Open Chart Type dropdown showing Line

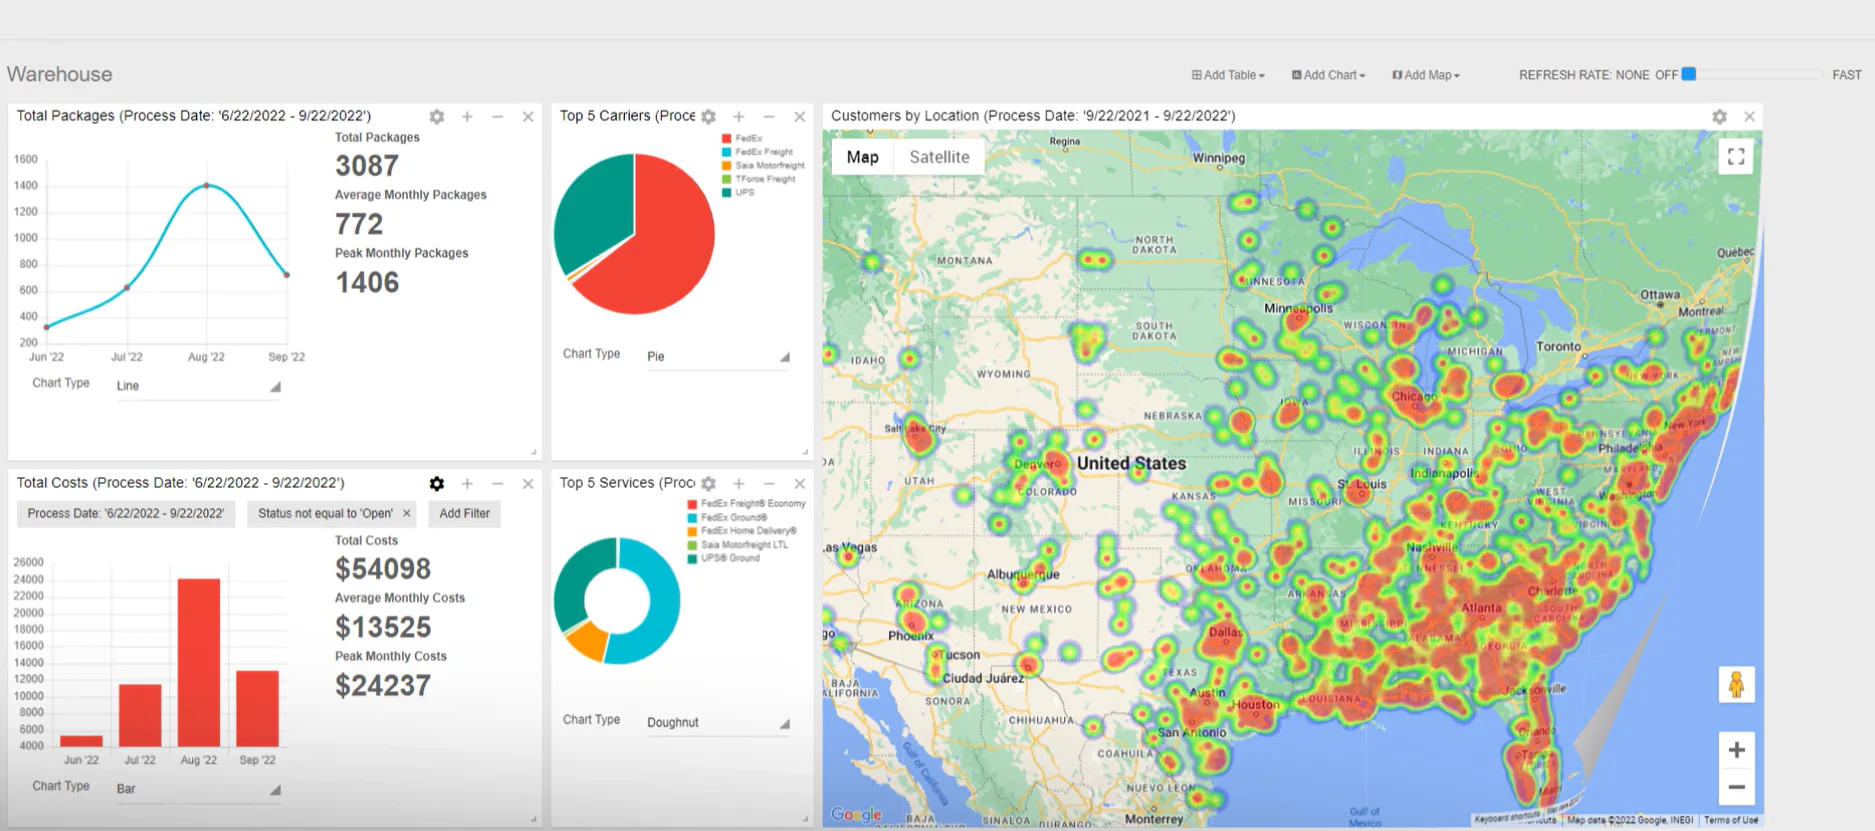(x=198, y=386)
